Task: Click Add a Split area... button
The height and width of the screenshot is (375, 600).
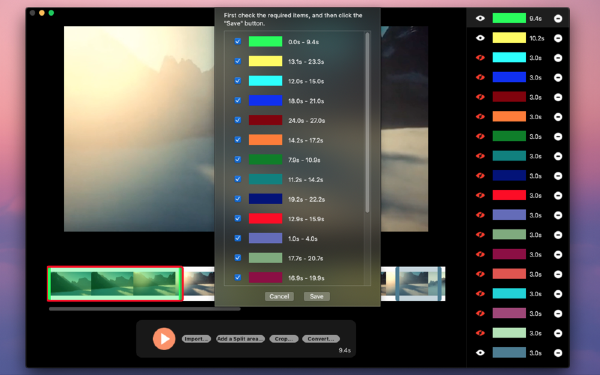Action: coord(240,339)
